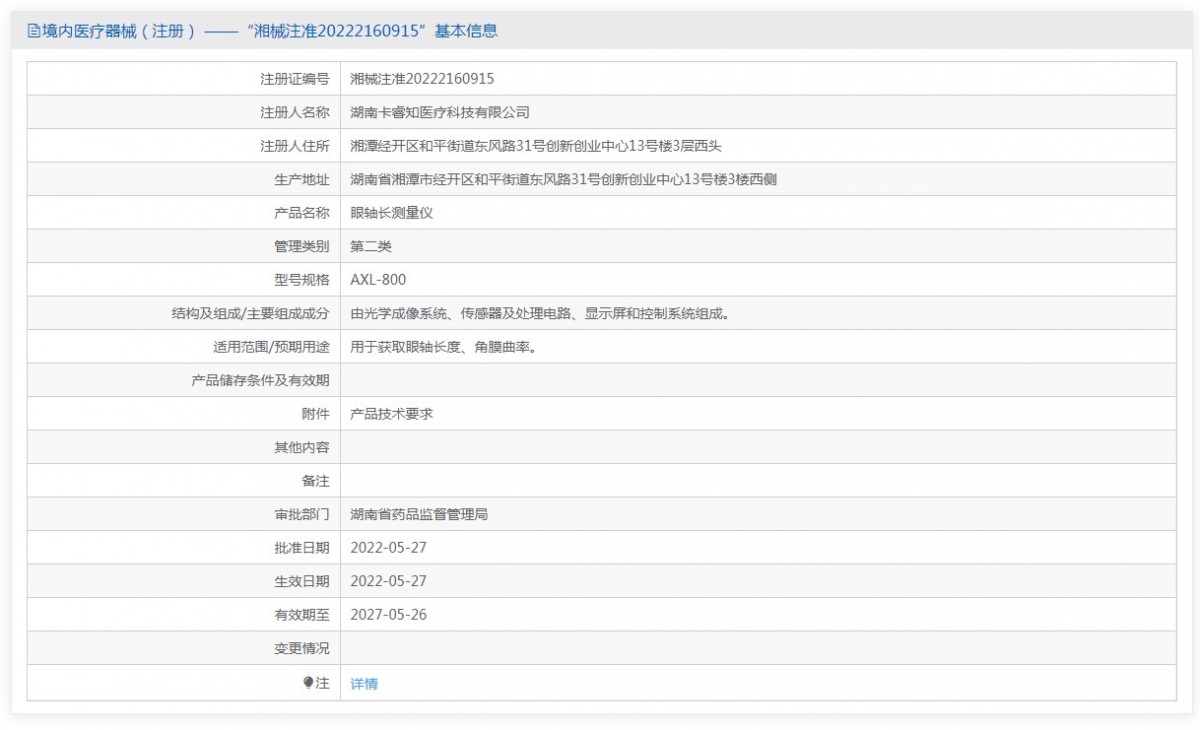Select approving body 湖南省药品监督管理局
Viewport: 1200px width, 730px height.
click(419, 515)
